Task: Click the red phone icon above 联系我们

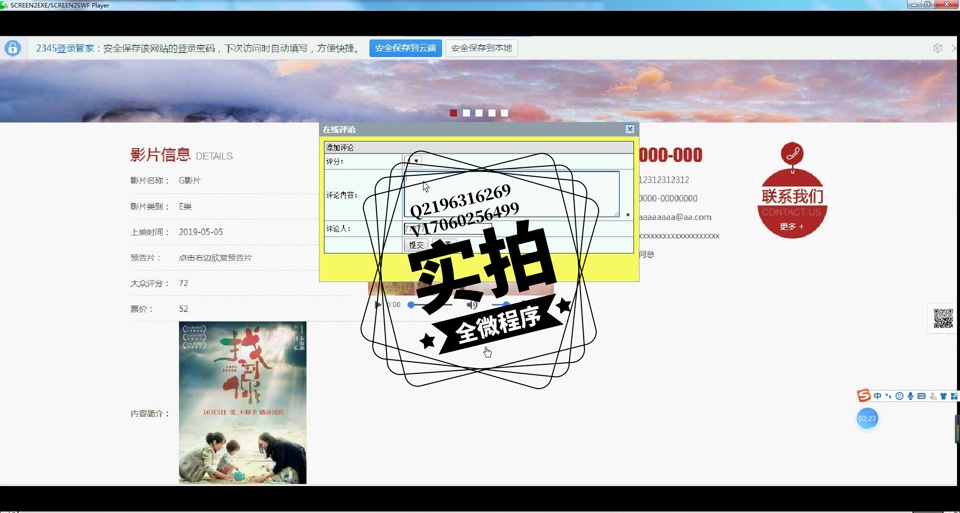Action: coord(792,152)
